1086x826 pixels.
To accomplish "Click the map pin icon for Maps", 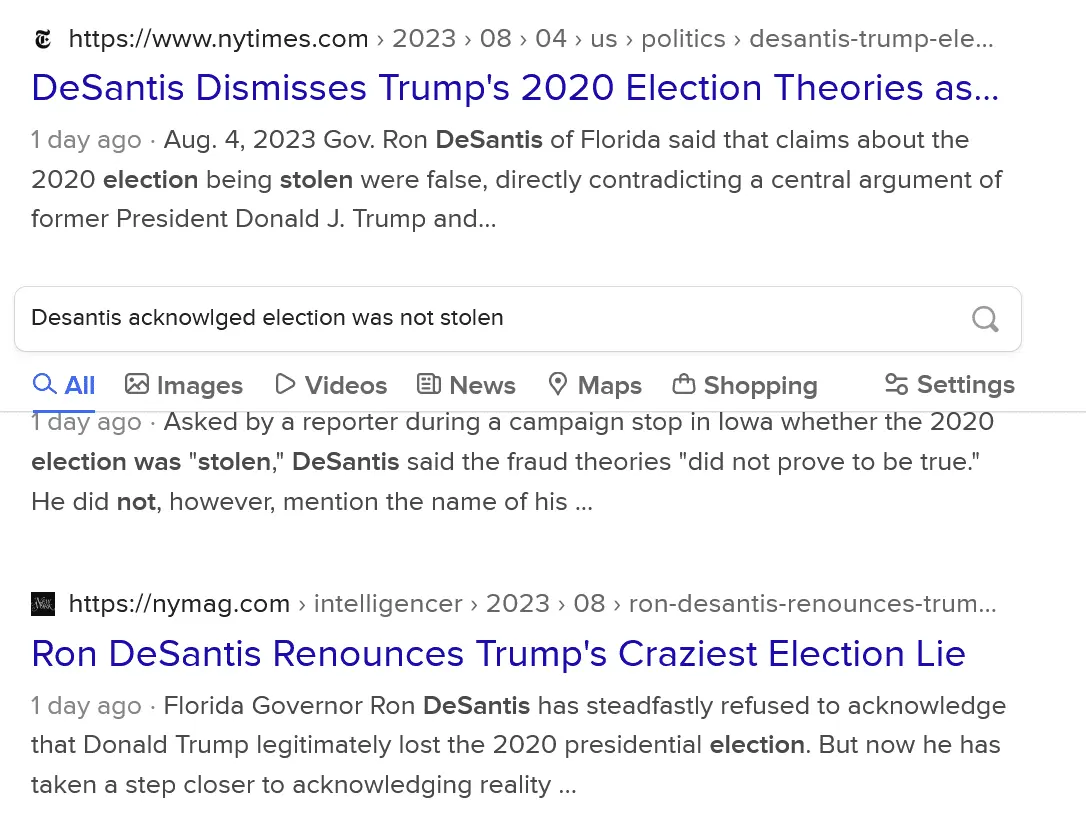I will pos(558,384).
